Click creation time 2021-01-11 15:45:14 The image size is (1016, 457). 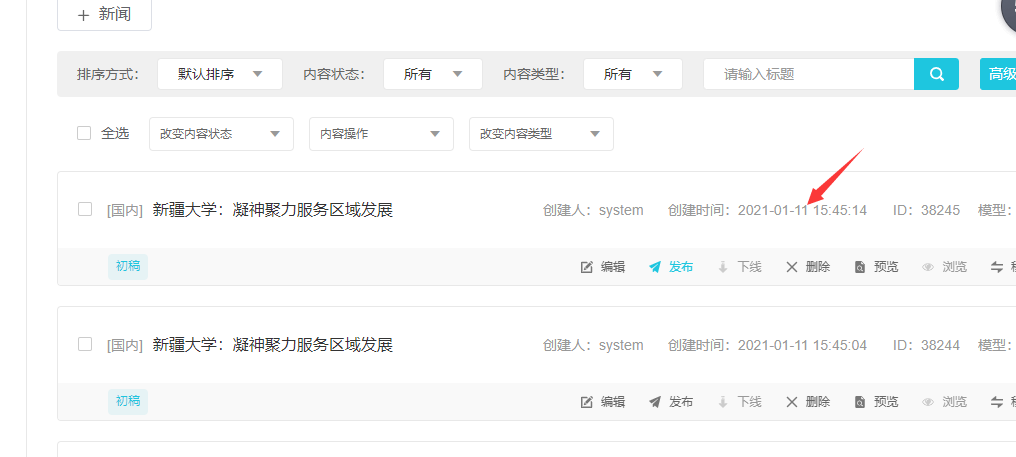click(802, 210)
